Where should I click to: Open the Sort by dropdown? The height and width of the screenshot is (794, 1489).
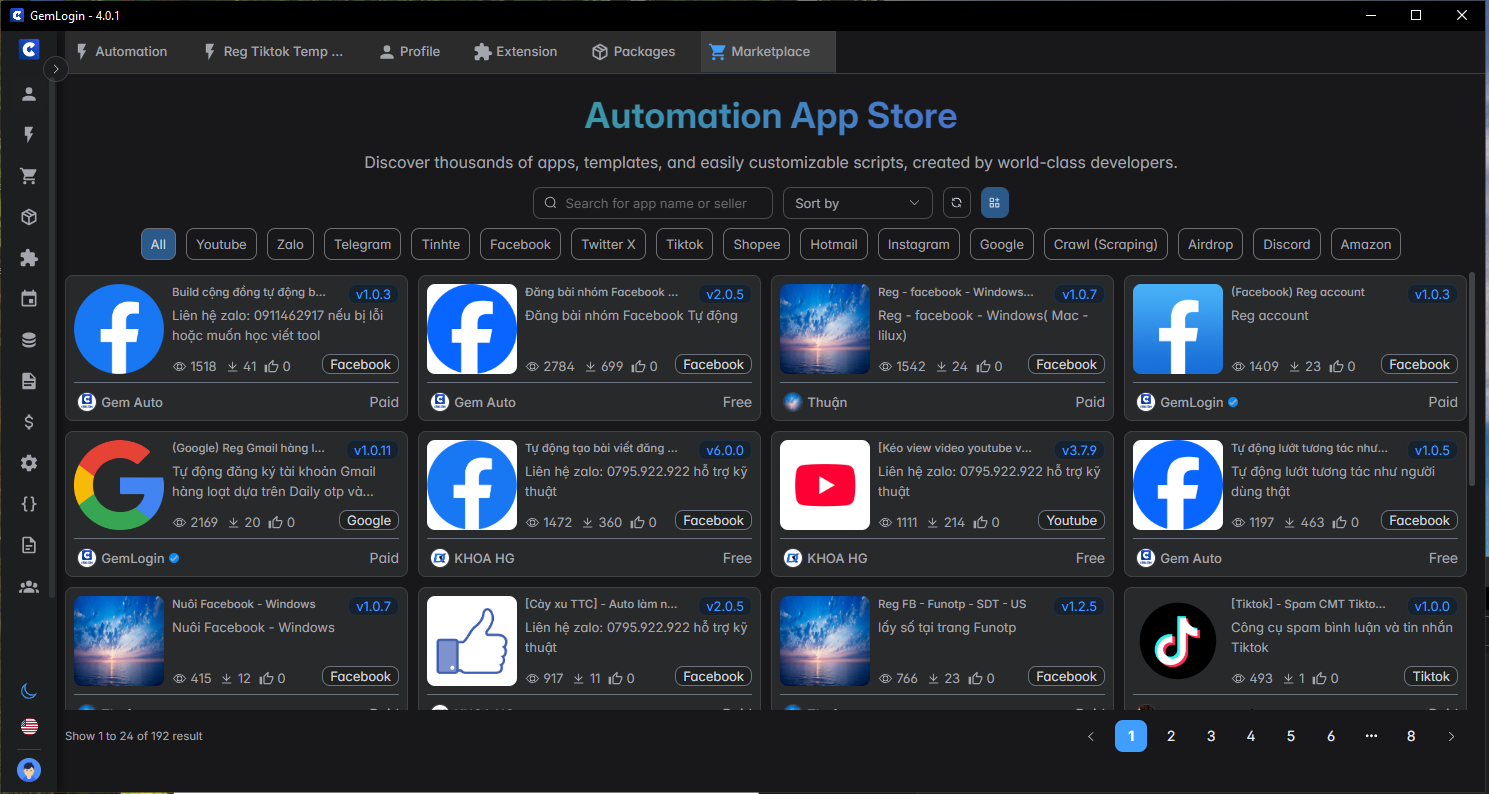pyautogui.click(x=857, y=203)
